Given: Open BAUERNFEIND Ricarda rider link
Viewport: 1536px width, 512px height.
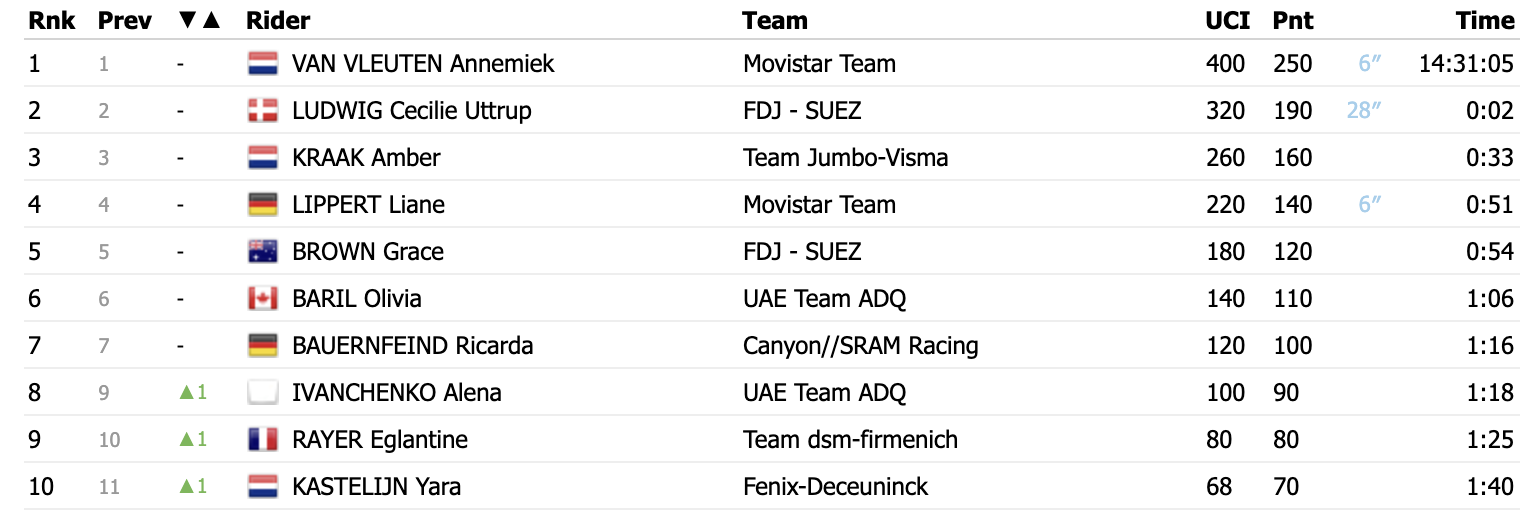Looking at the screenshot, I should tap(413, 346).
